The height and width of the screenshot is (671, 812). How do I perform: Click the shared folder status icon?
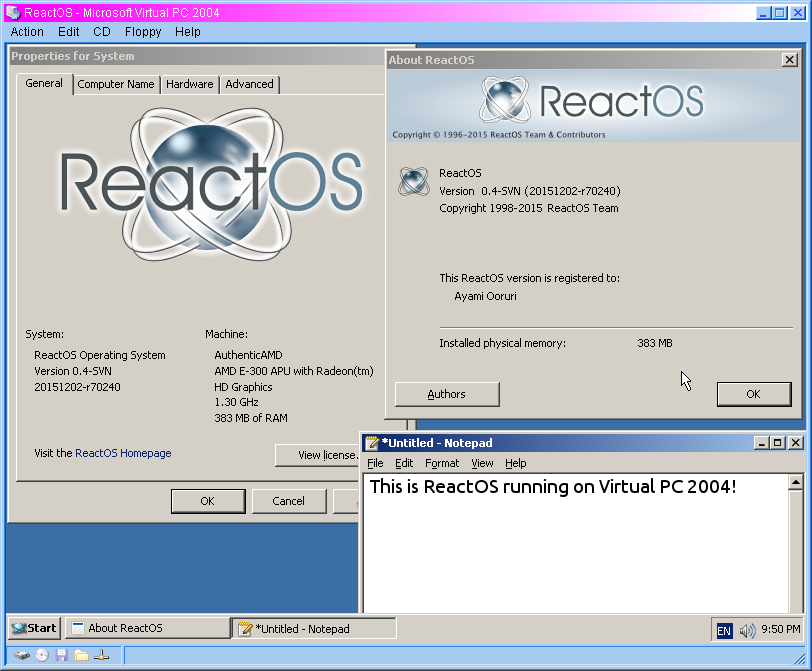pyautogui.click(x=81, y=655)
